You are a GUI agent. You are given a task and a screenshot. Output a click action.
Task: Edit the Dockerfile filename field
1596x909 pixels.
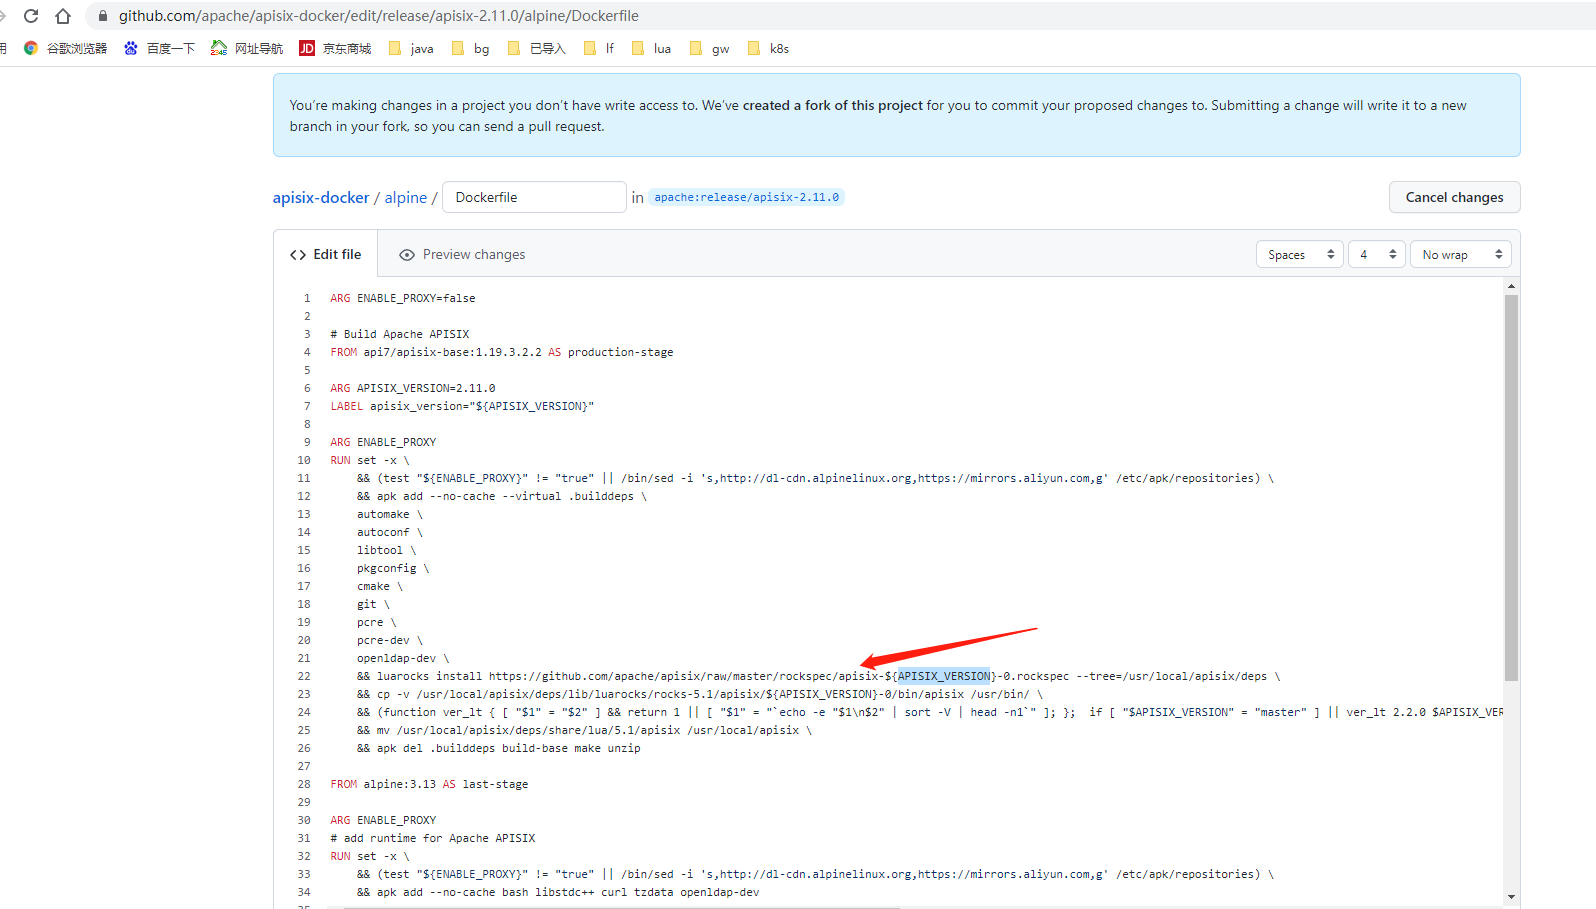coord(534,197)
